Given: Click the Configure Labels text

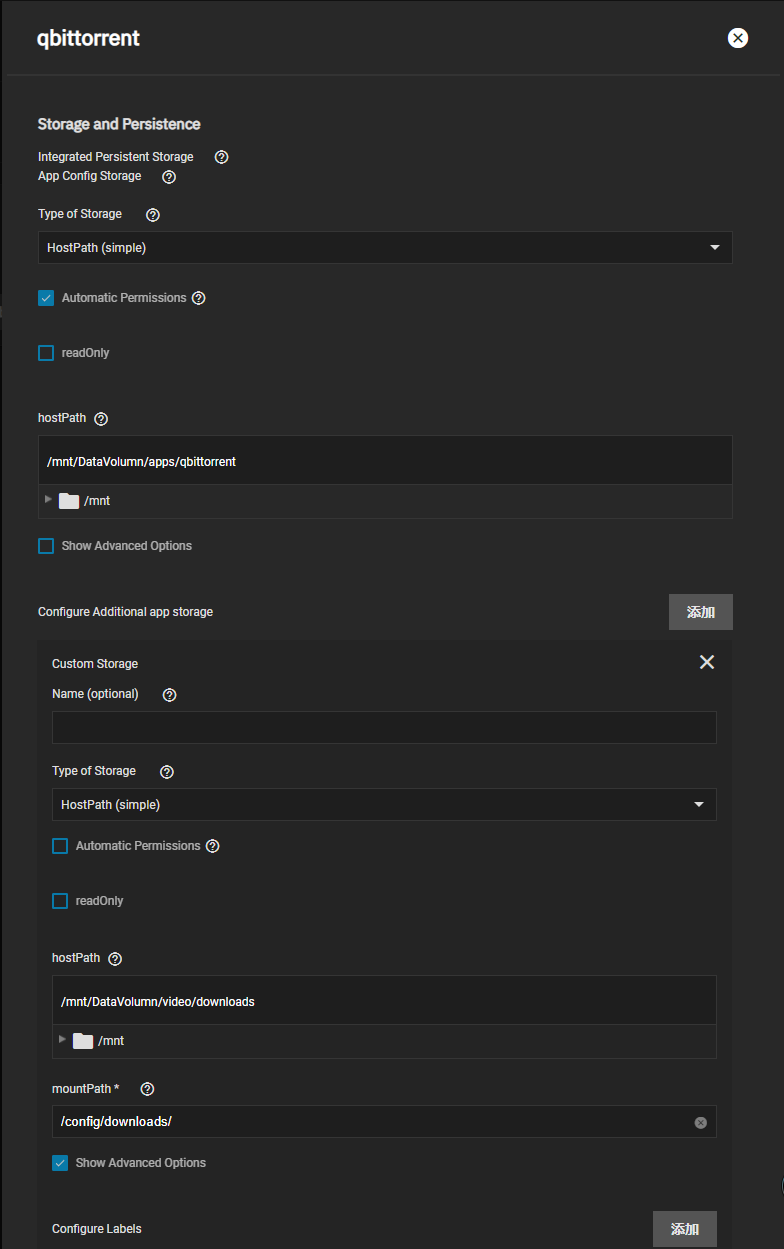Looking at the screenshot, I should [97, 1229].
